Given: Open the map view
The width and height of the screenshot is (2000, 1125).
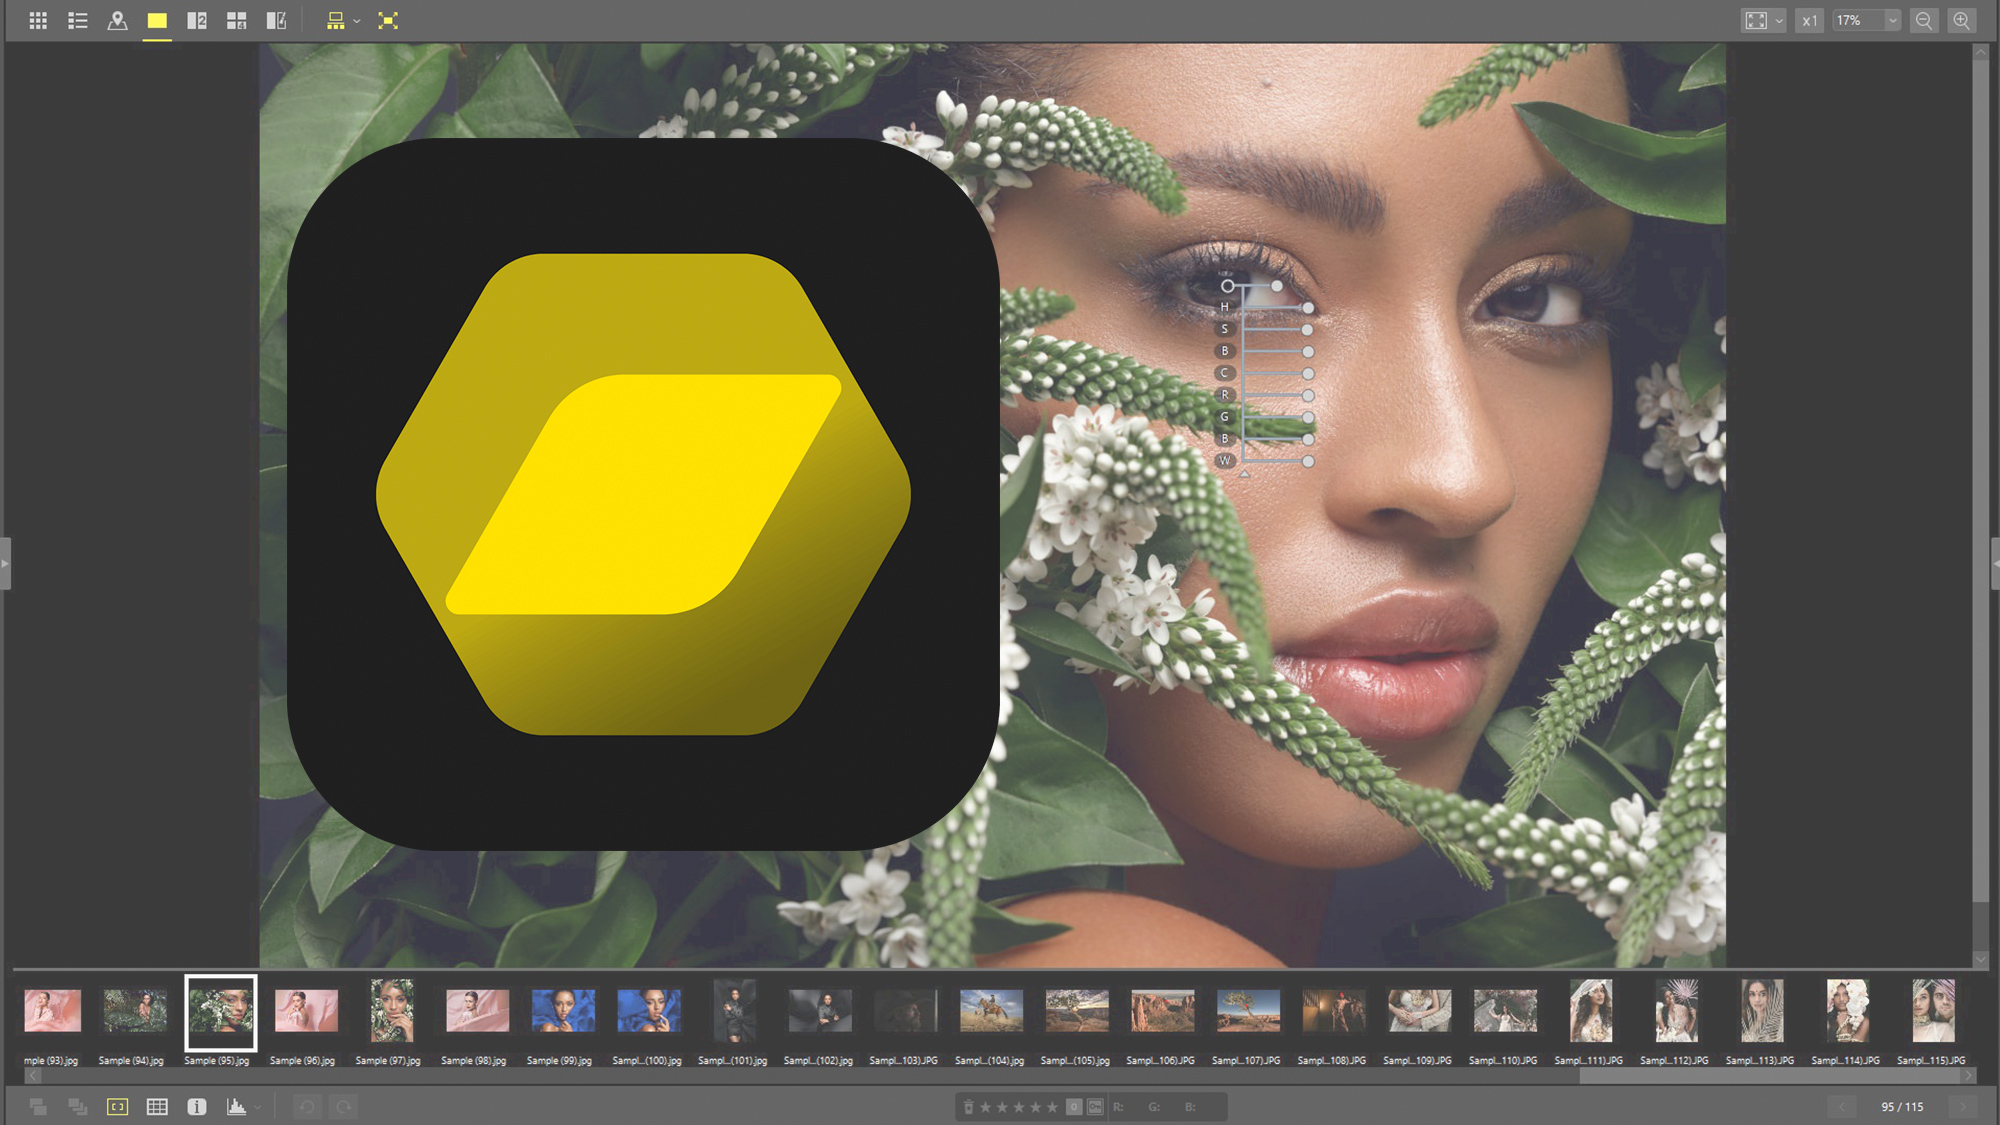Looking at the screenshot, I should pyautogui.click(x=117, y=20).
